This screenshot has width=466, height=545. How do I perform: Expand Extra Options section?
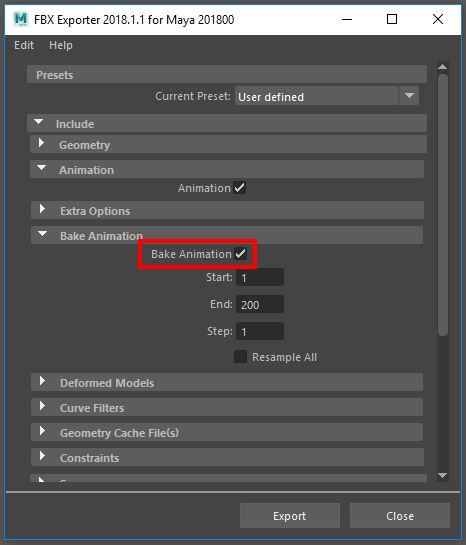click(x=42, y=209)
